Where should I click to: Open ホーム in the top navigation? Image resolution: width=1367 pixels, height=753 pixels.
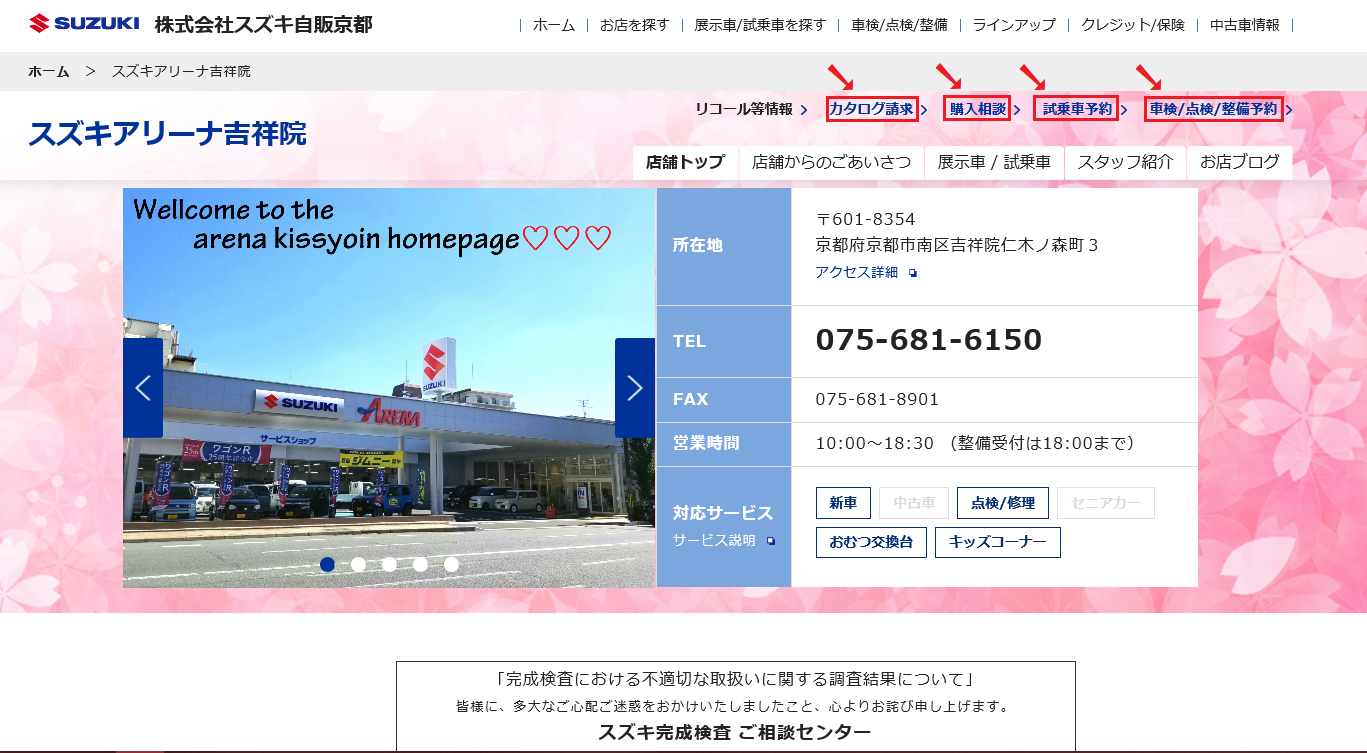pyautogui.click(x=554, y=25)
